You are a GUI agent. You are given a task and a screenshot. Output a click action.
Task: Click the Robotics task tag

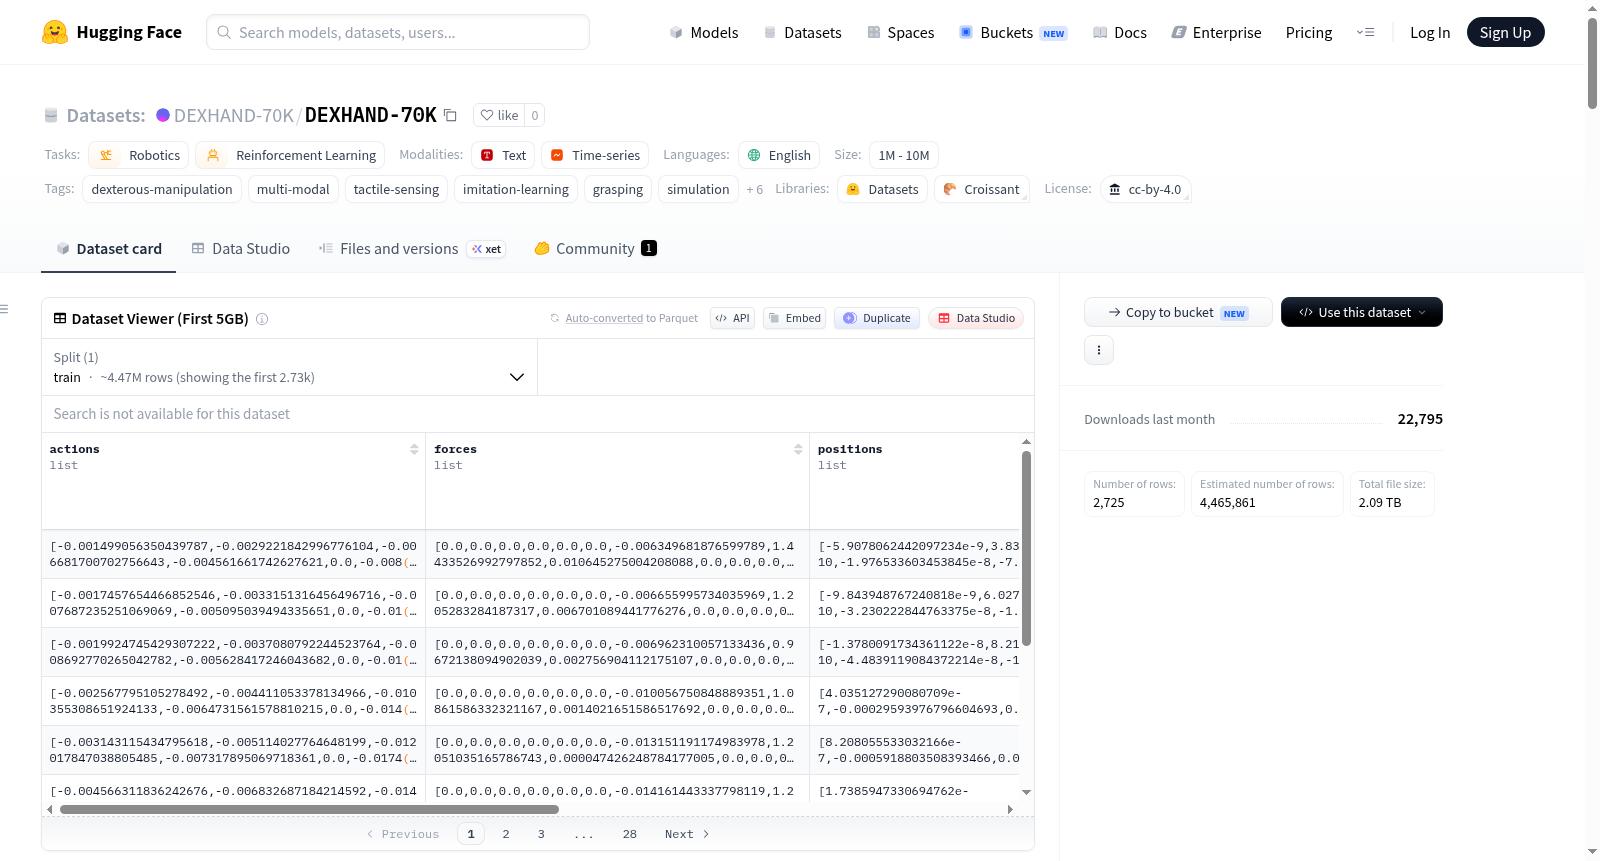139,155
